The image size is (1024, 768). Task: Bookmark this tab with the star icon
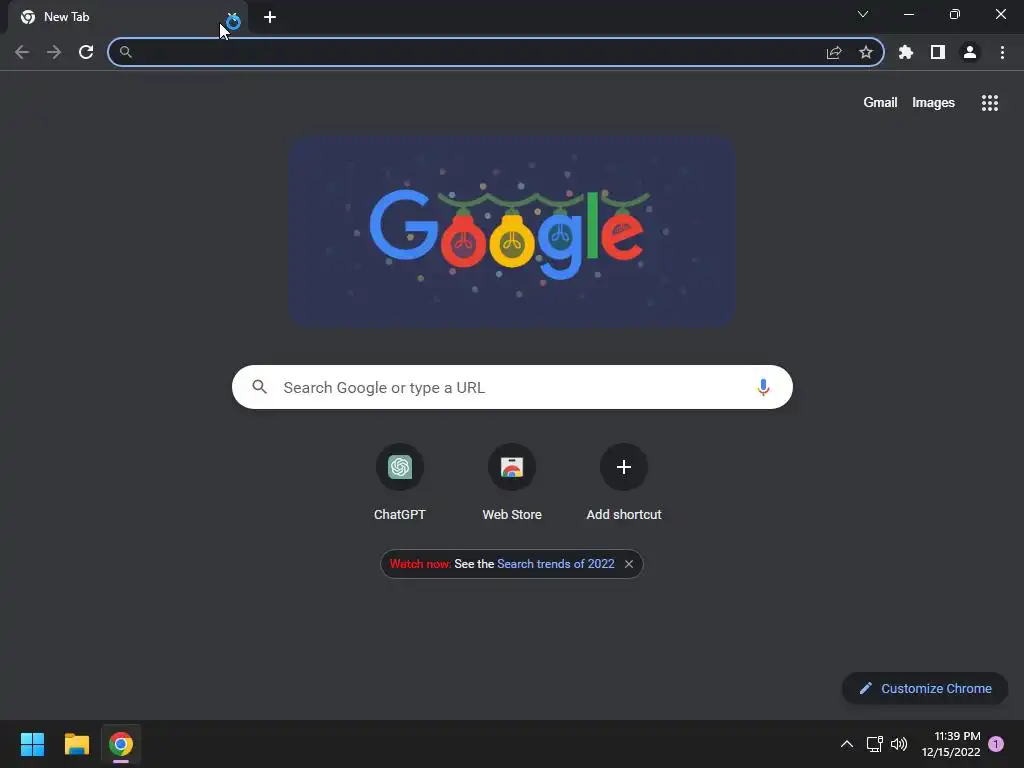(x=866, y=52)
